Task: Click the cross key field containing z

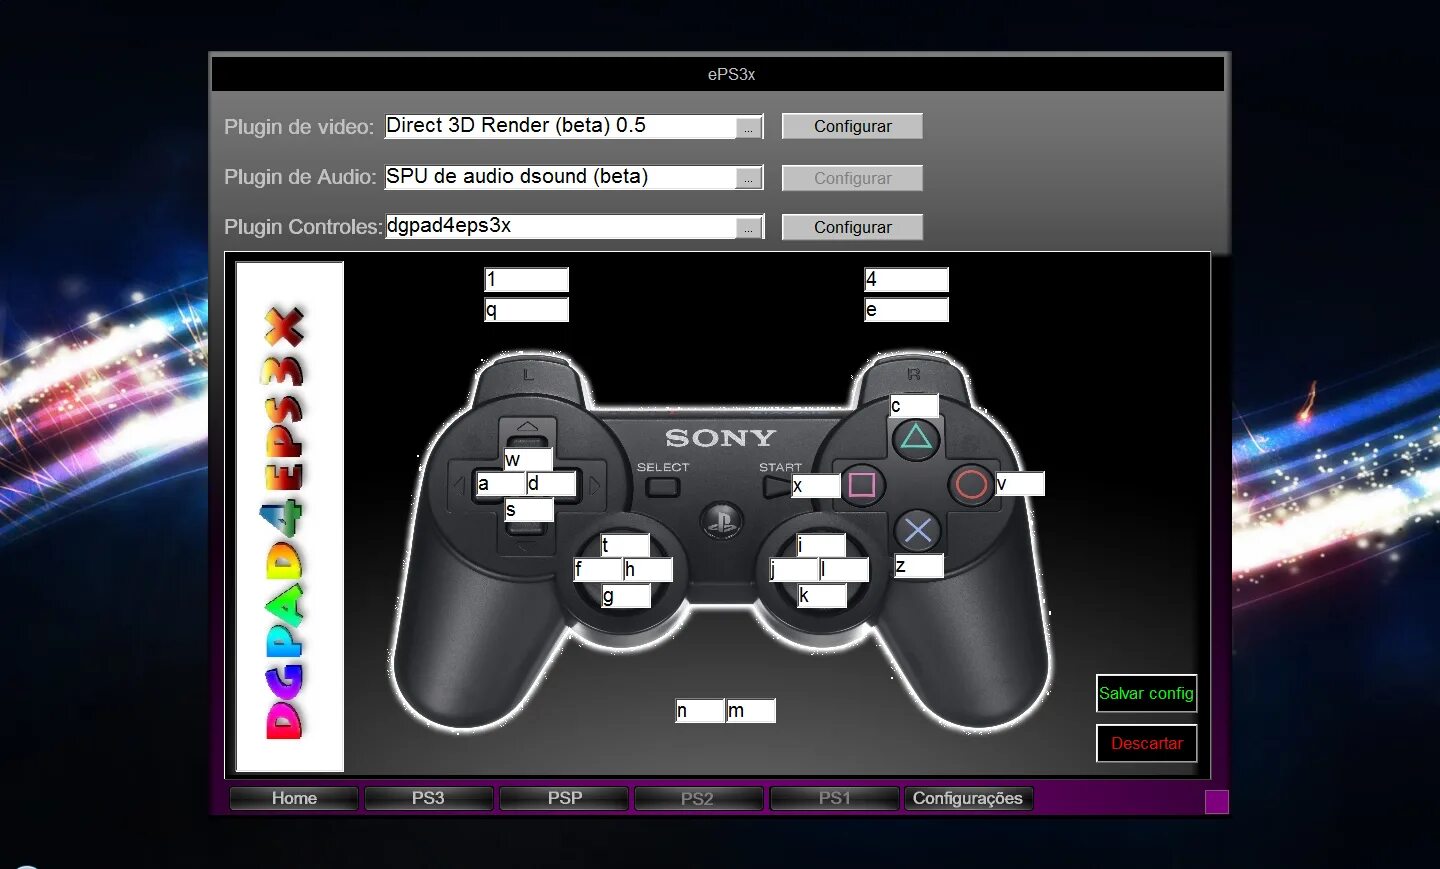Action: [x=919, y=567]
